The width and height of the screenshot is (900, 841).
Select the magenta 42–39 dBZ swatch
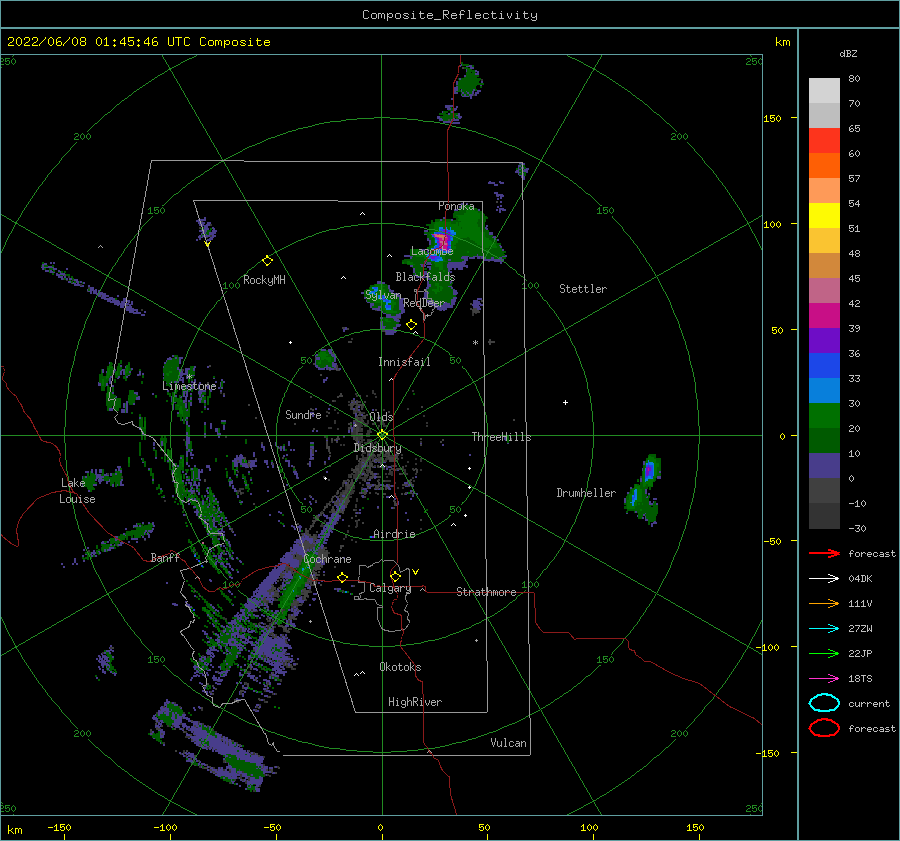click(824, 316)
